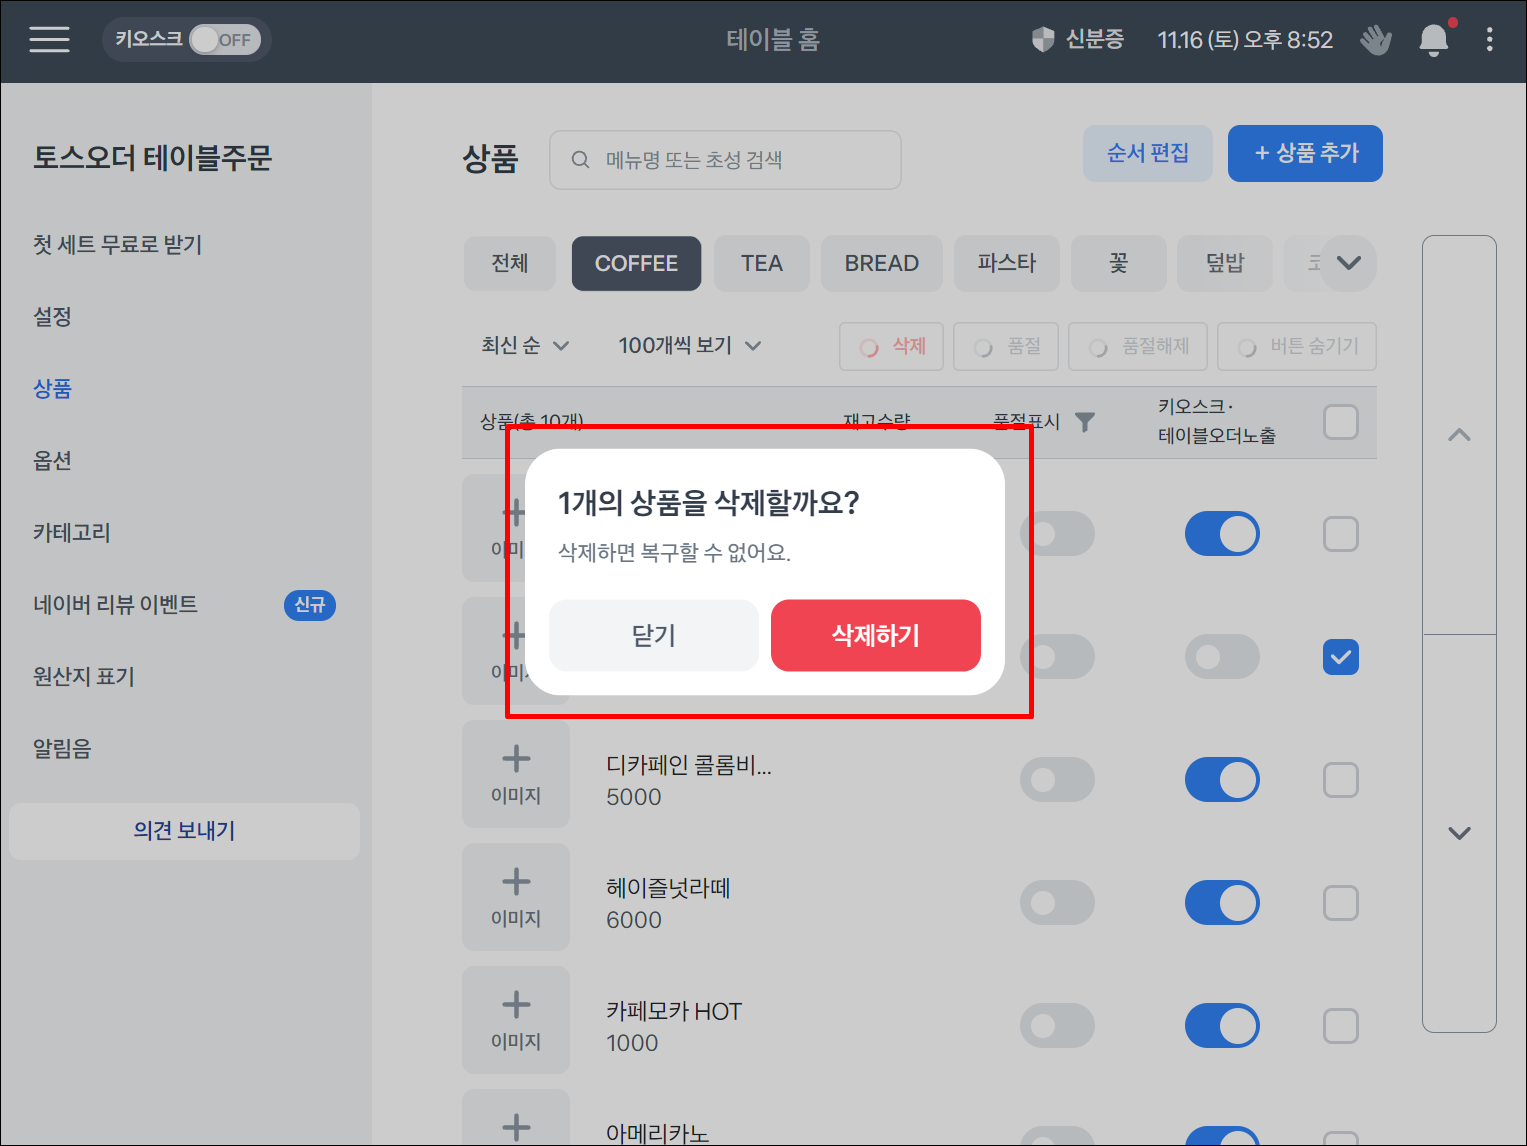Open the 100개씩 보기 dropdown
This screenshot has height=1146, width=1527.
[x=689, y=346]
